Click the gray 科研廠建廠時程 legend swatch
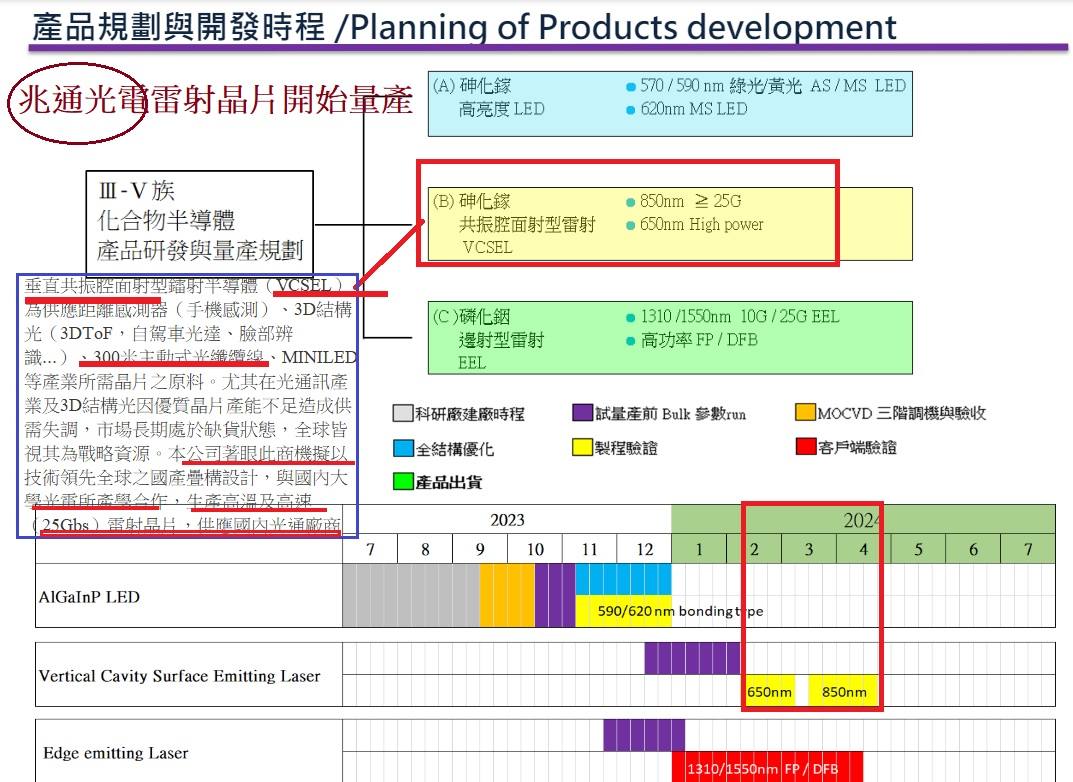This screenshot has height=782, width=1073. pos(402,413)
